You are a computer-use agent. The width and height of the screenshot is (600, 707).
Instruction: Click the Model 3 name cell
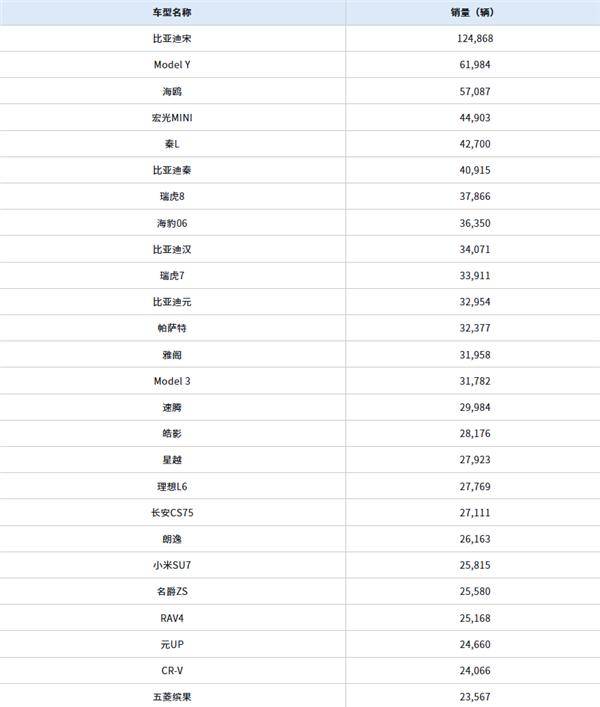[172, 381]
